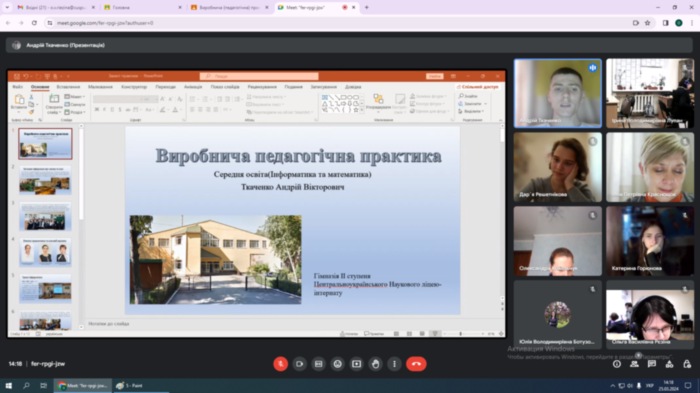
Task: Open the activities panel icon
Action: click(669, 364)
